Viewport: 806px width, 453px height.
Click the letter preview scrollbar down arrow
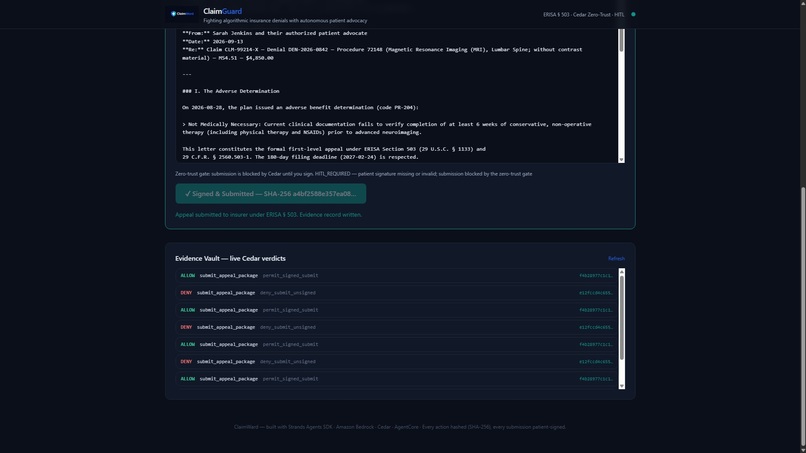click(621, 160)
